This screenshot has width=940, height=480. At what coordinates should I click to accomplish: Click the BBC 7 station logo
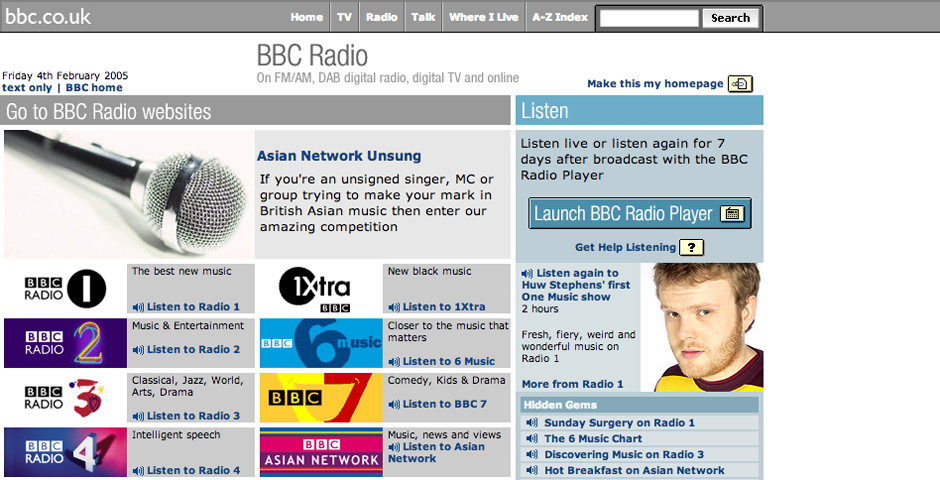coord(321,398)
